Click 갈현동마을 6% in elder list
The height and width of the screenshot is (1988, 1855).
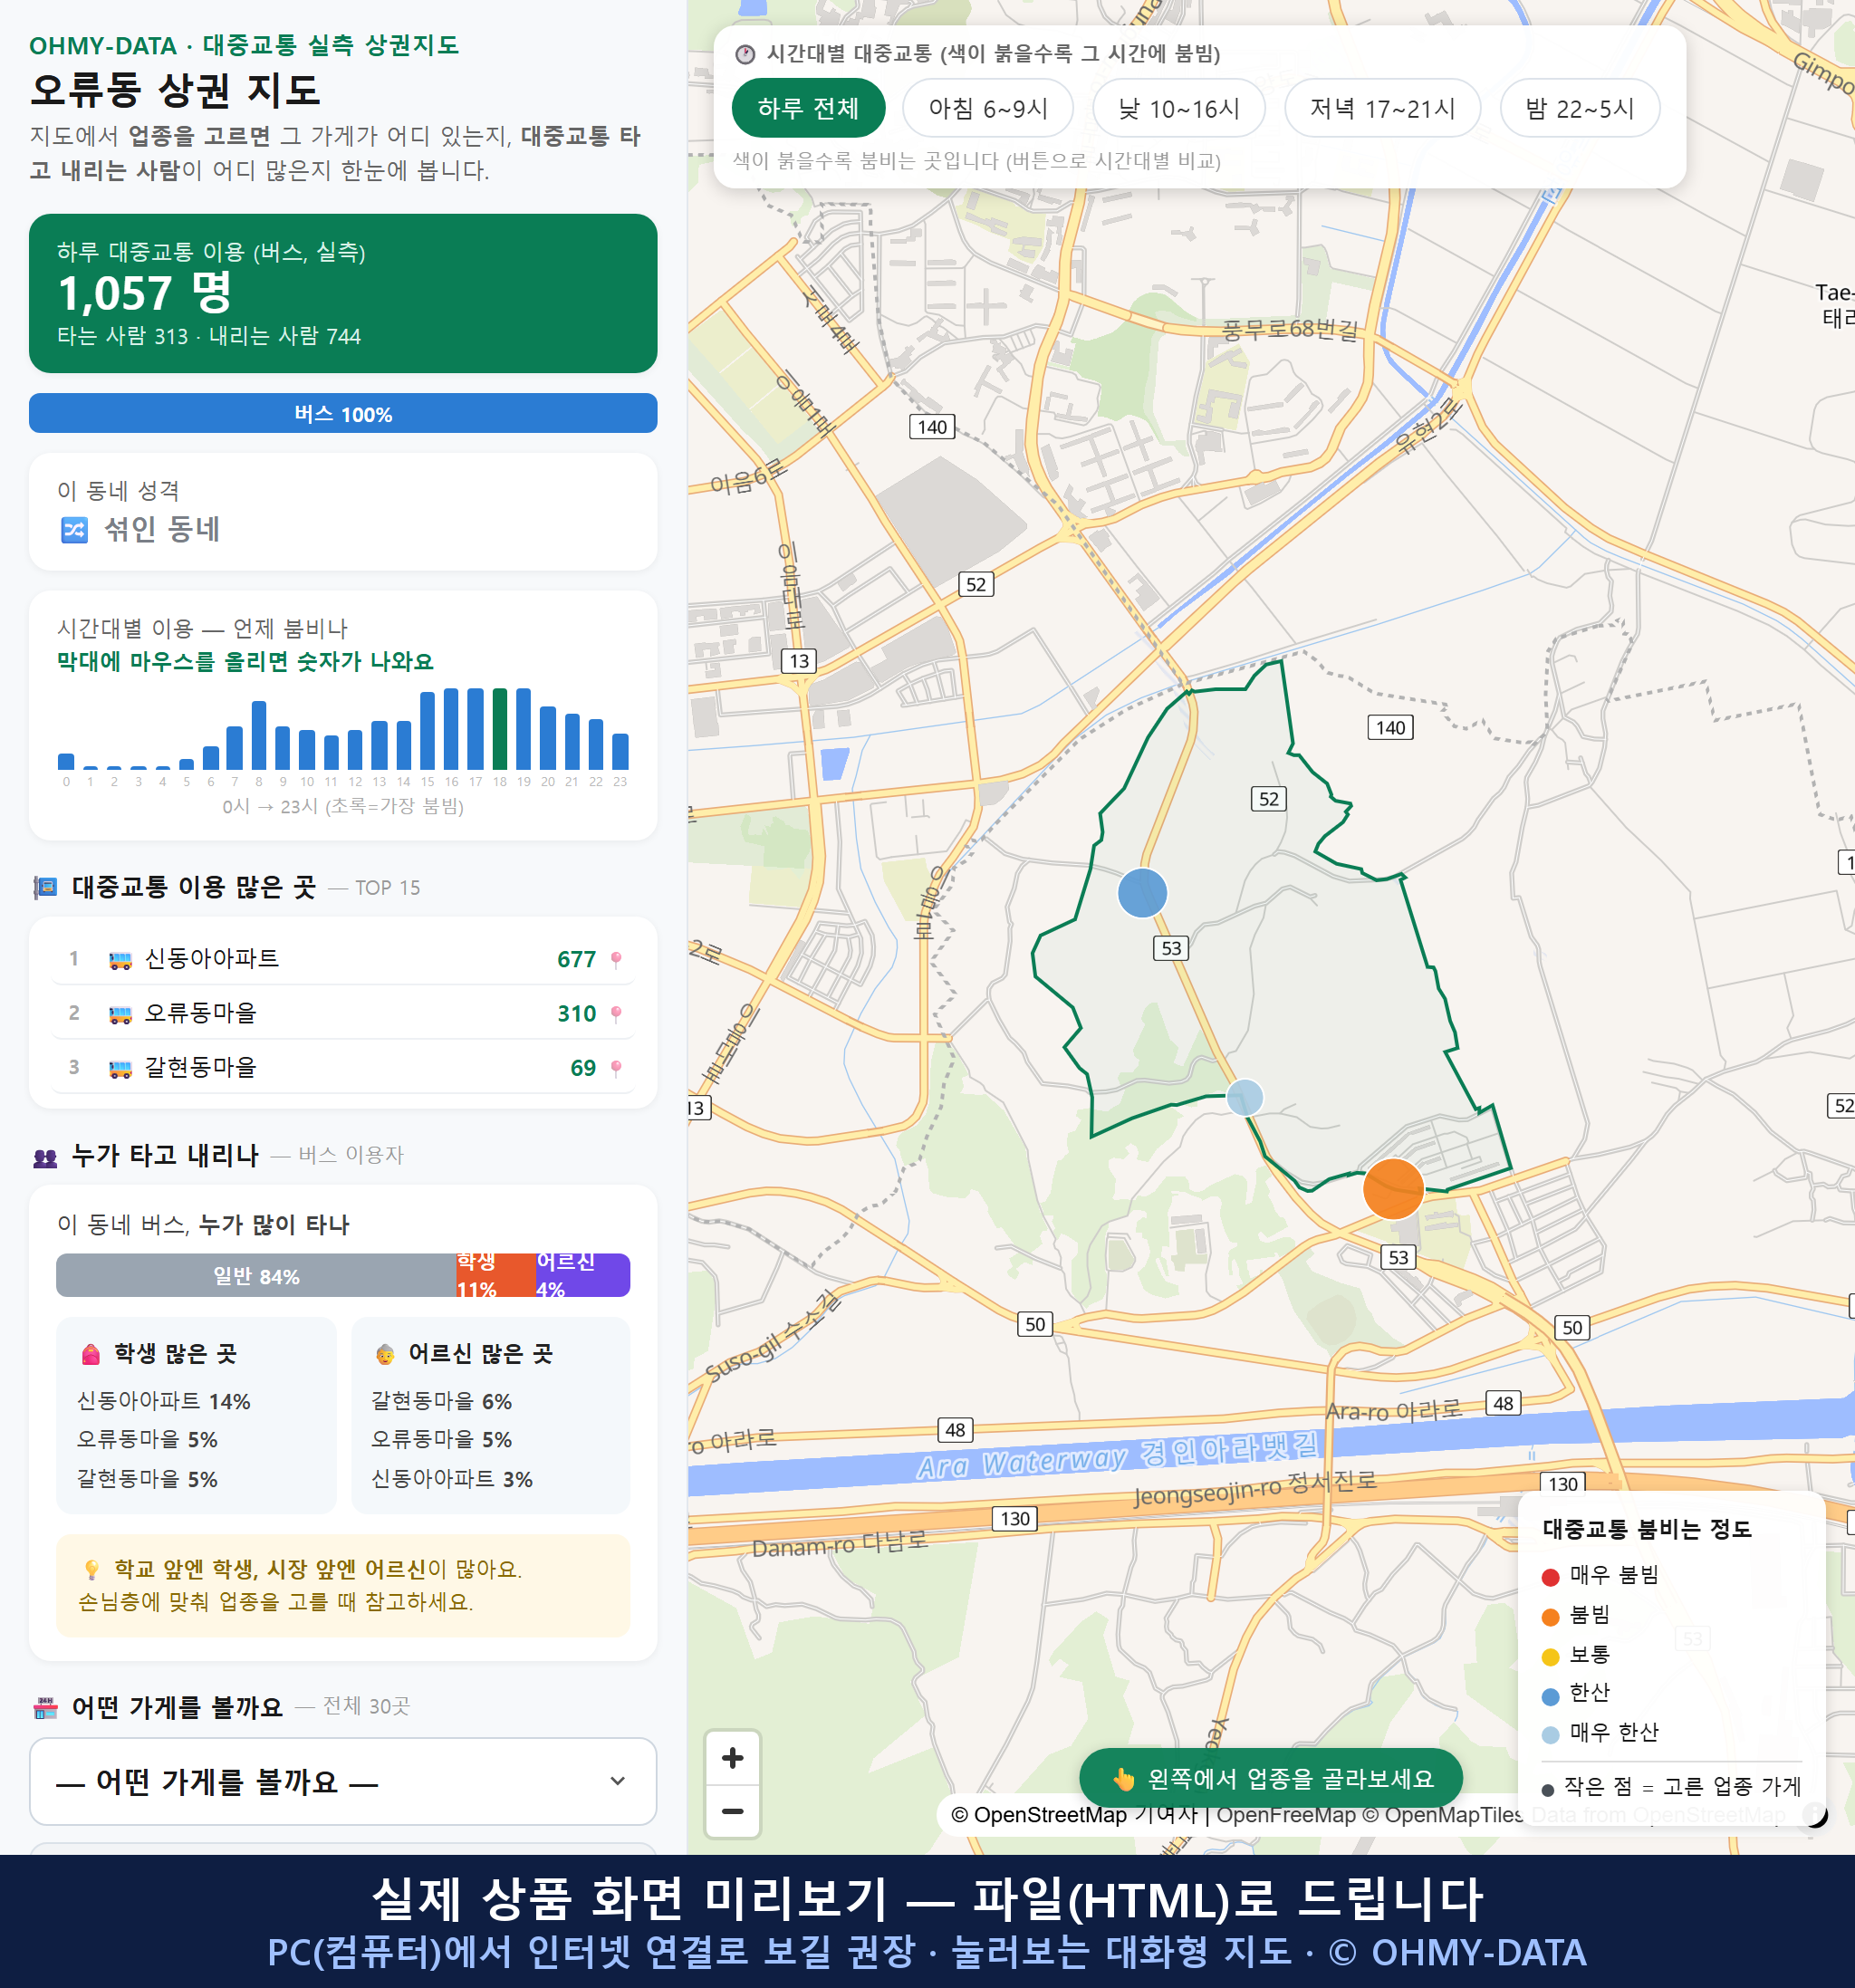pyautogui.click(x=441, y=1401)
